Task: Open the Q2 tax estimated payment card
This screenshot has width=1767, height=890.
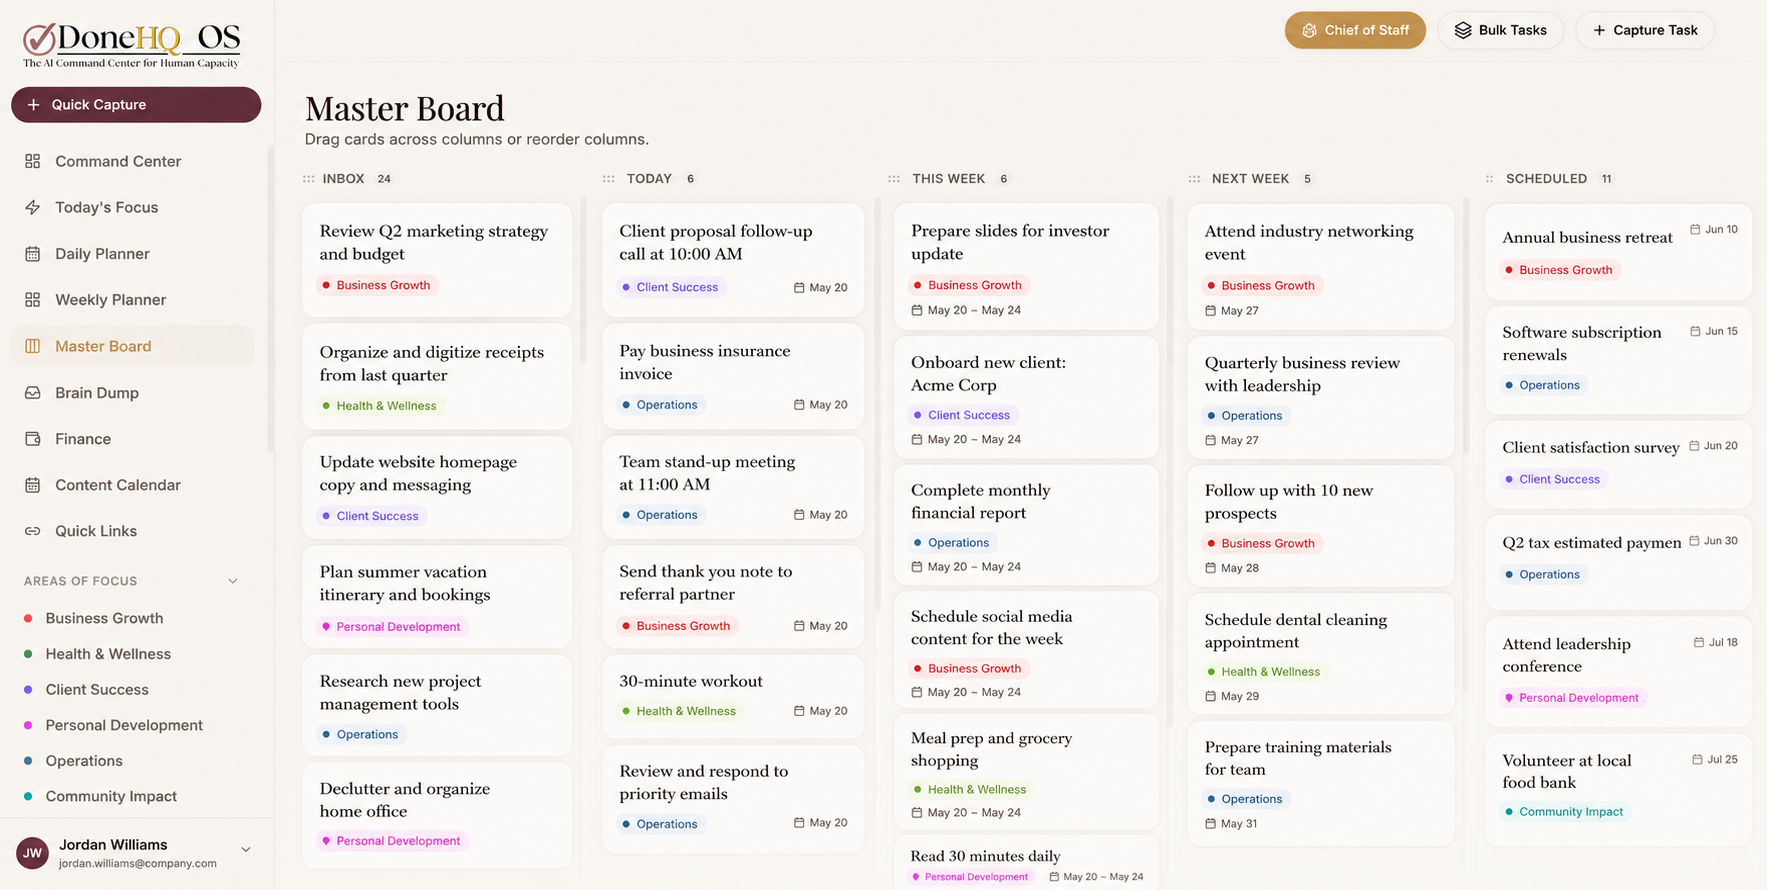Action: pyautogui.click(x=1618, y=561)
